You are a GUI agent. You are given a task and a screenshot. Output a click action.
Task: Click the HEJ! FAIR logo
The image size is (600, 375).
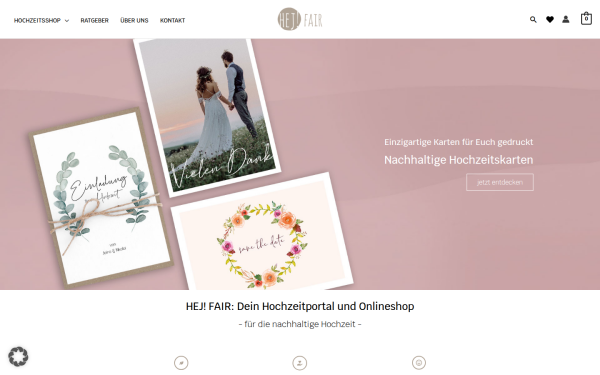coord(300,19)
